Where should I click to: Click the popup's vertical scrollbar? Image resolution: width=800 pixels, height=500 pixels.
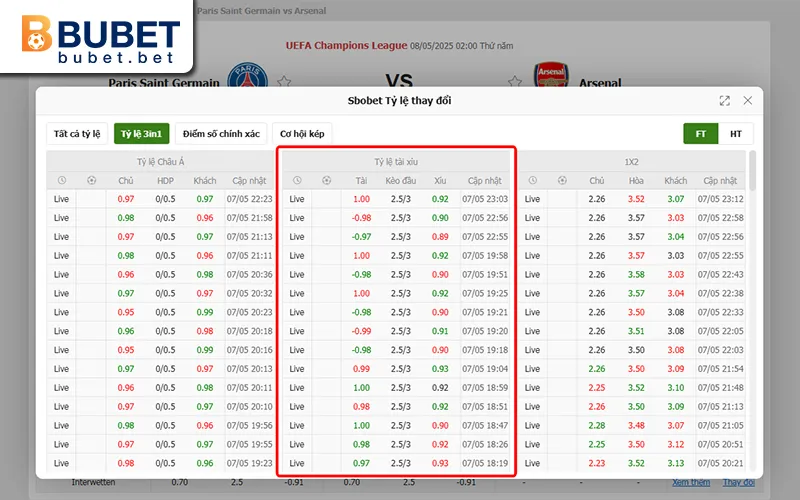pos(753,171)
